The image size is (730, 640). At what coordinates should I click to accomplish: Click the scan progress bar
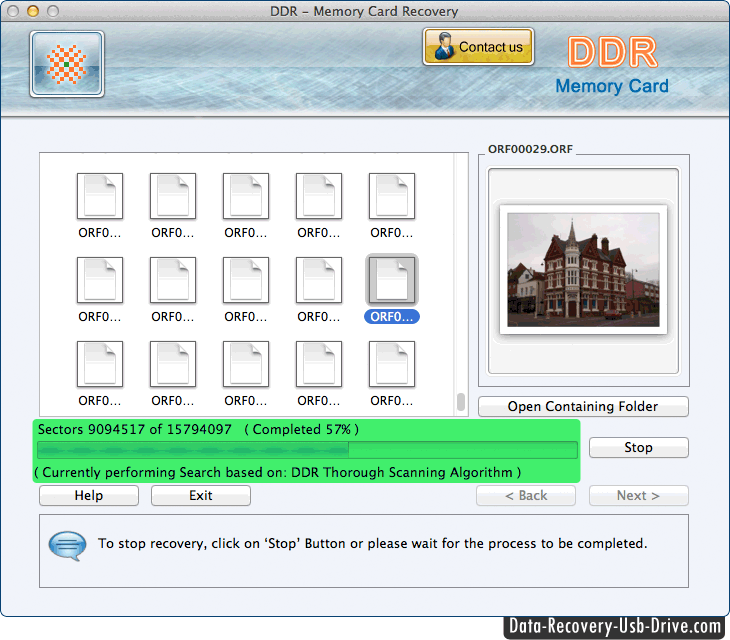click(307, 450)
